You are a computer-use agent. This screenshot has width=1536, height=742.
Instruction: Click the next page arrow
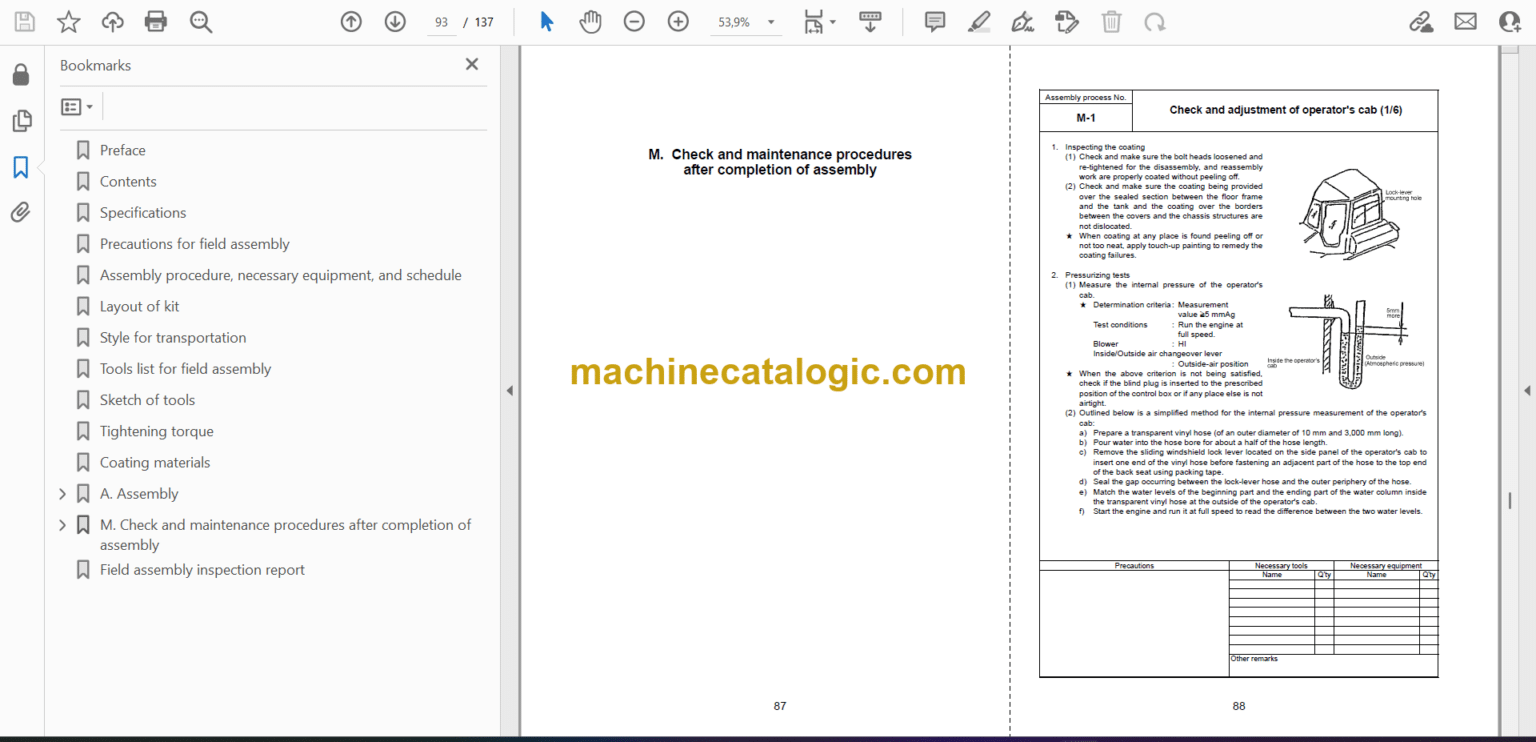[394, 20]
